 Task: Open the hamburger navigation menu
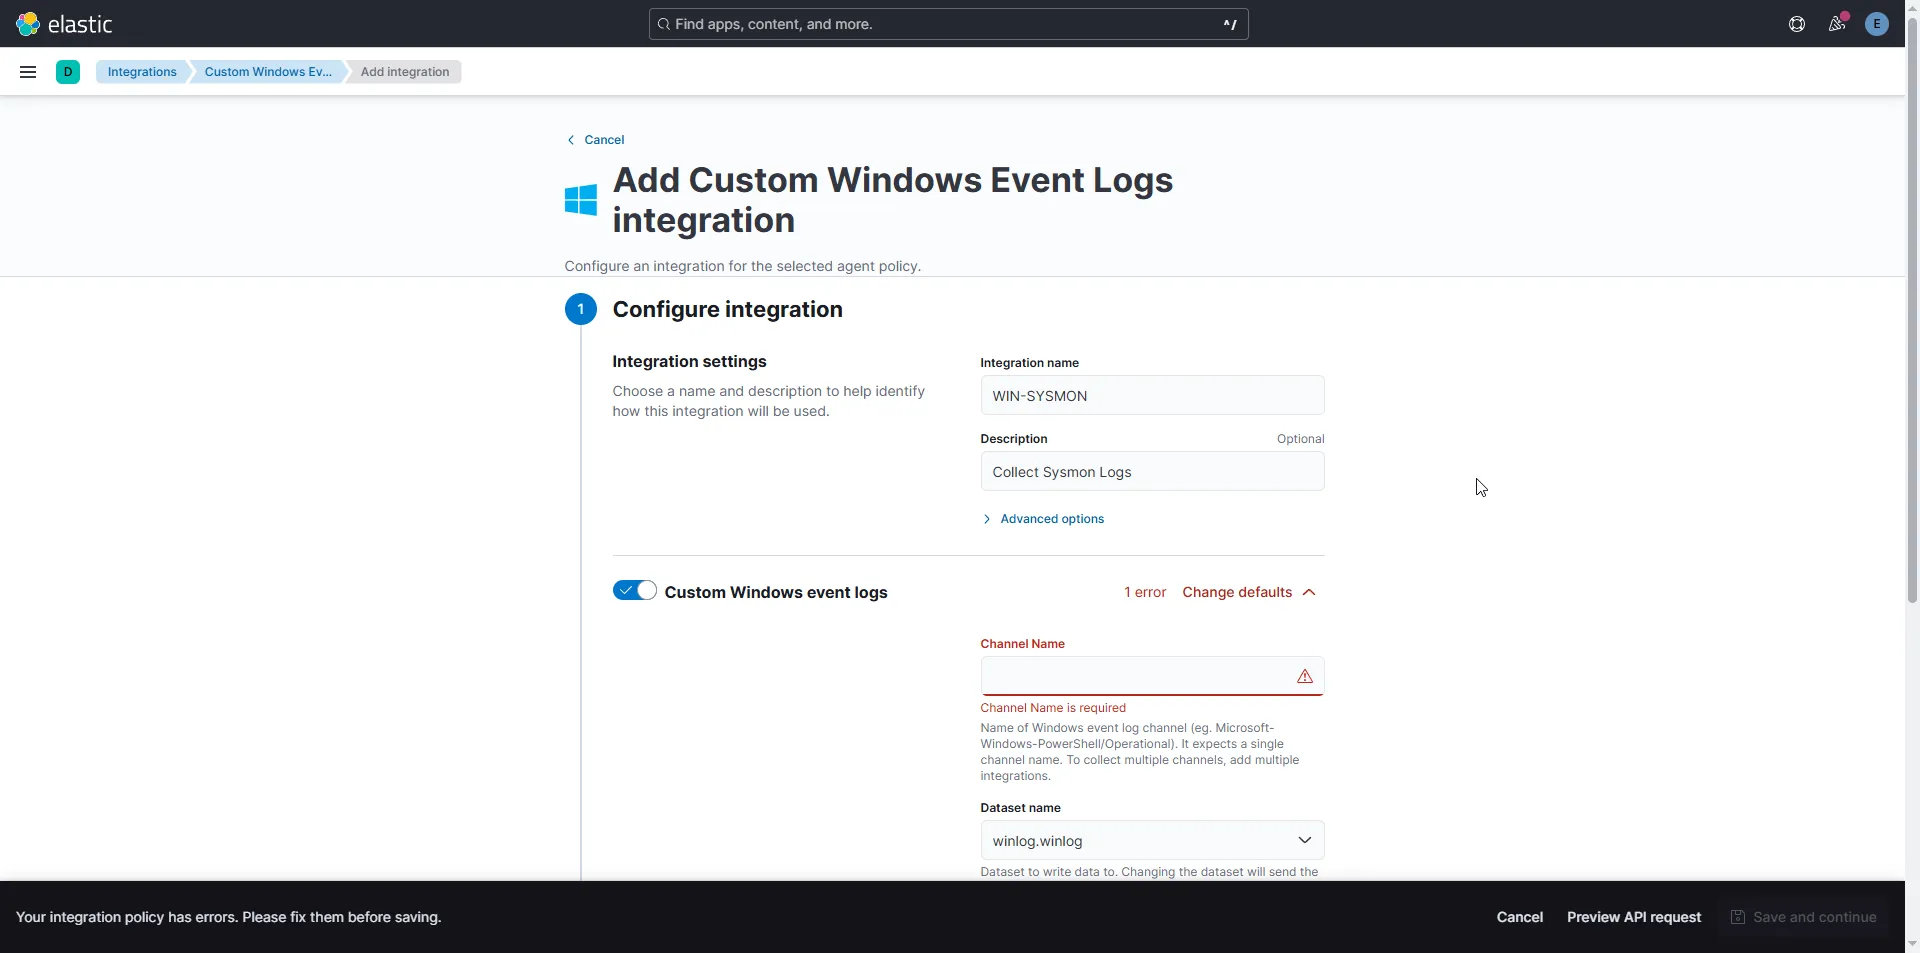click(28, 72)
